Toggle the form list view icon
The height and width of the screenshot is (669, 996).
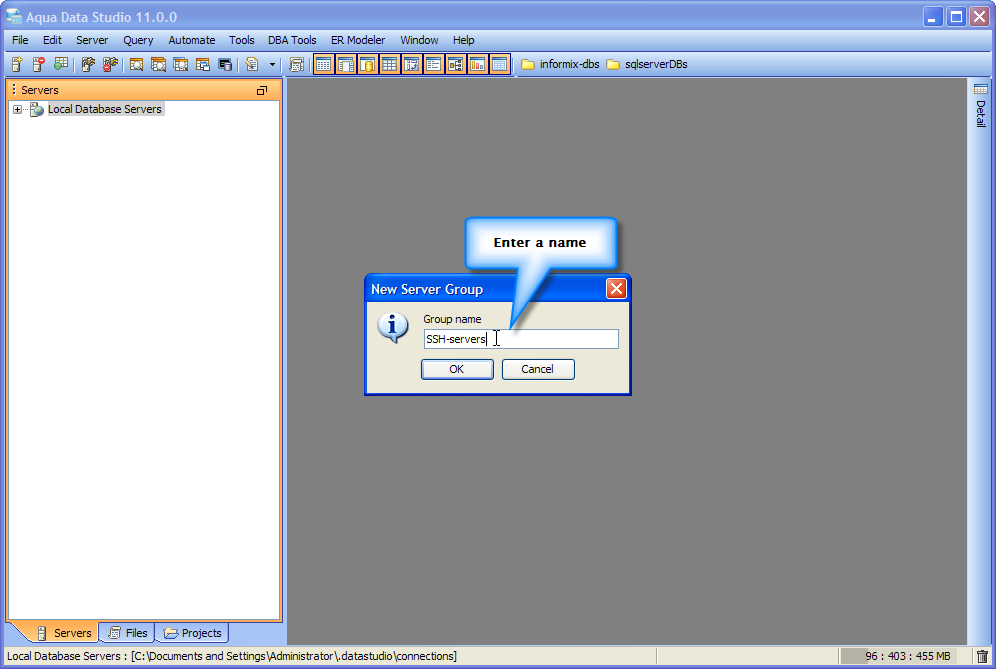[433, 64]
